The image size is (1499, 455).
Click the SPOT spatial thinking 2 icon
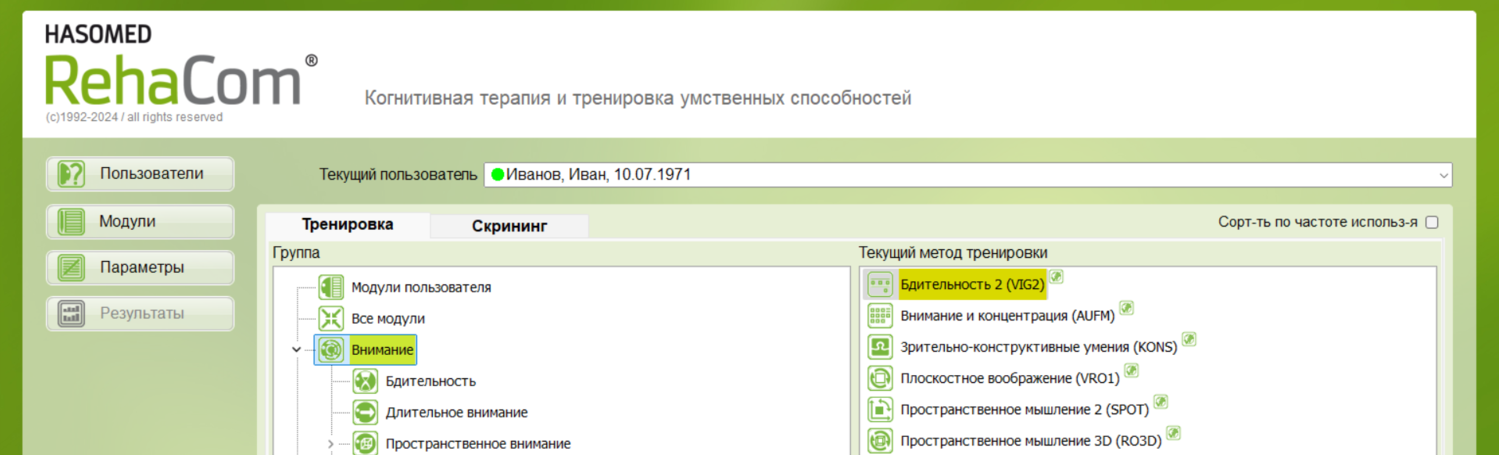pos(880,409)
